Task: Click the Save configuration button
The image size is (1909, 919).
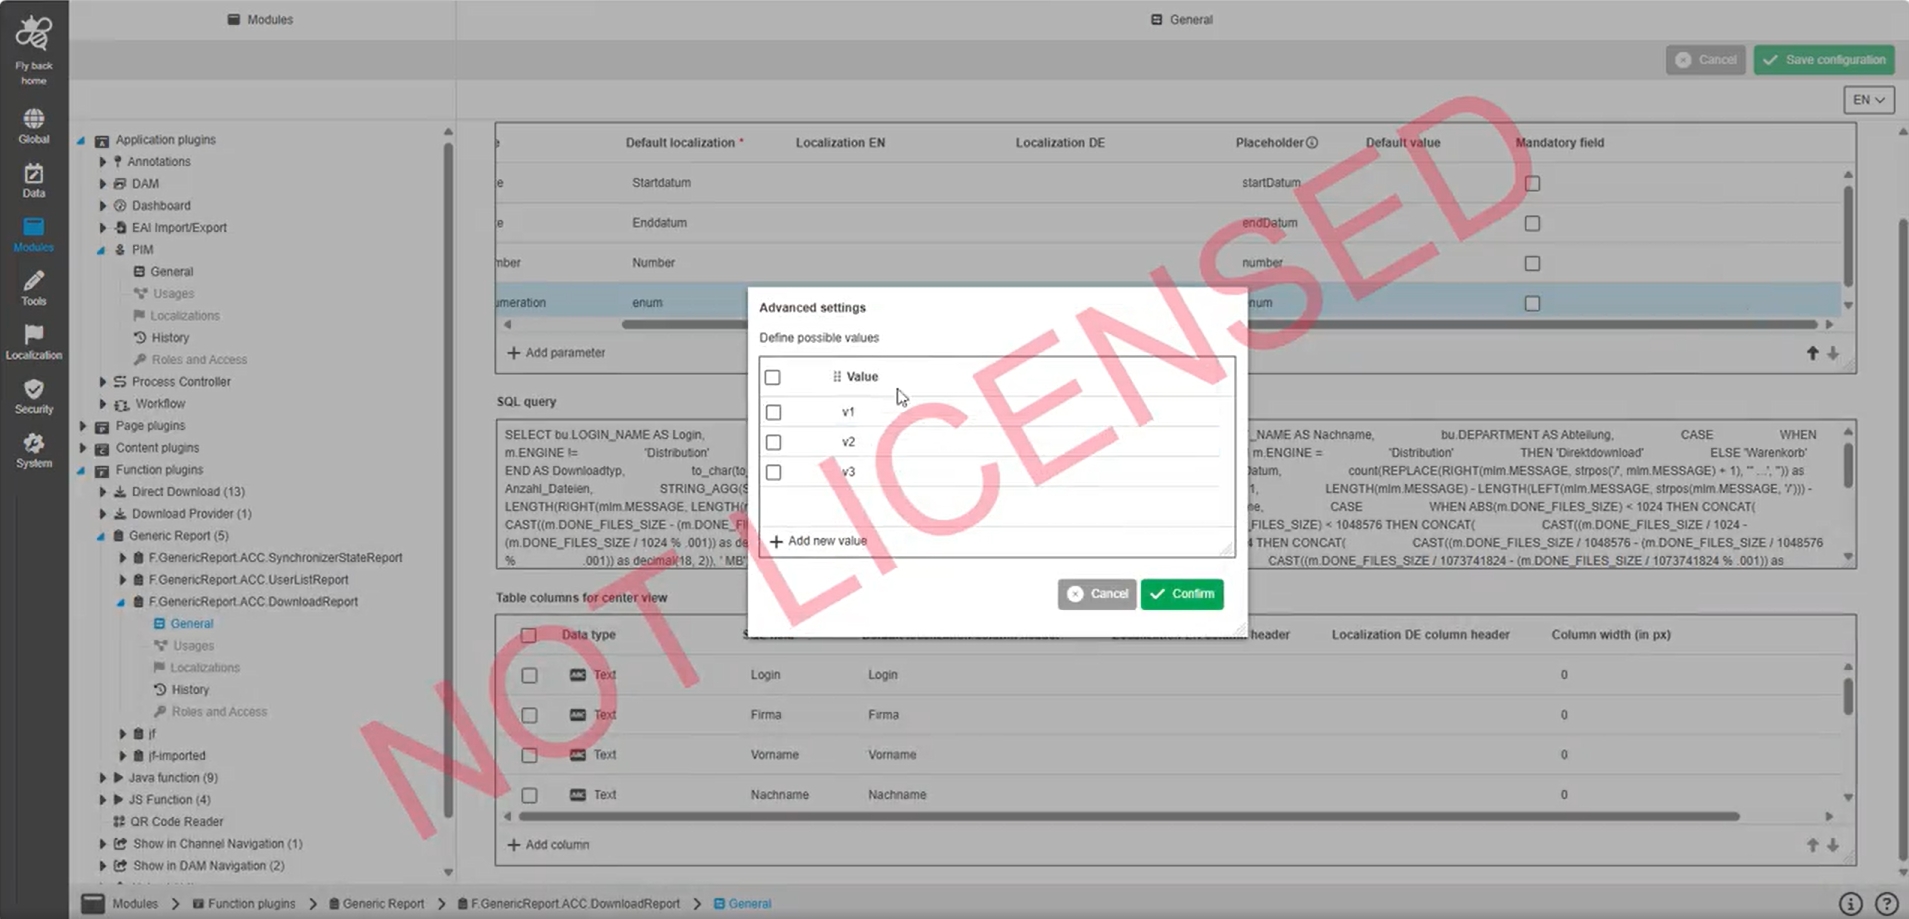Action: point(1824,60)
